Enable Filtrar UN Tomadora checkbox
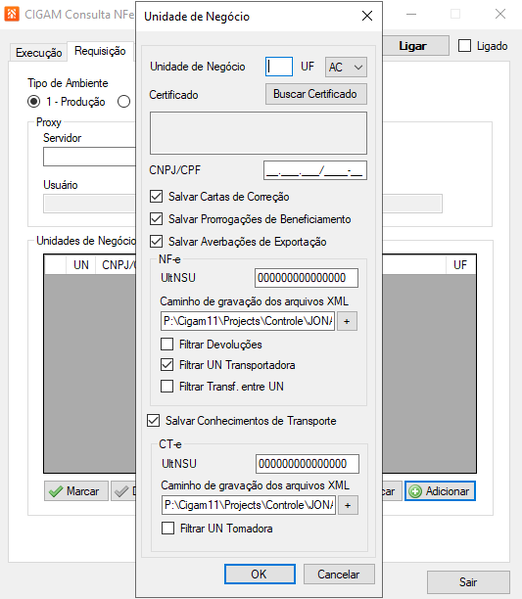522x599 pixels. 168,528
